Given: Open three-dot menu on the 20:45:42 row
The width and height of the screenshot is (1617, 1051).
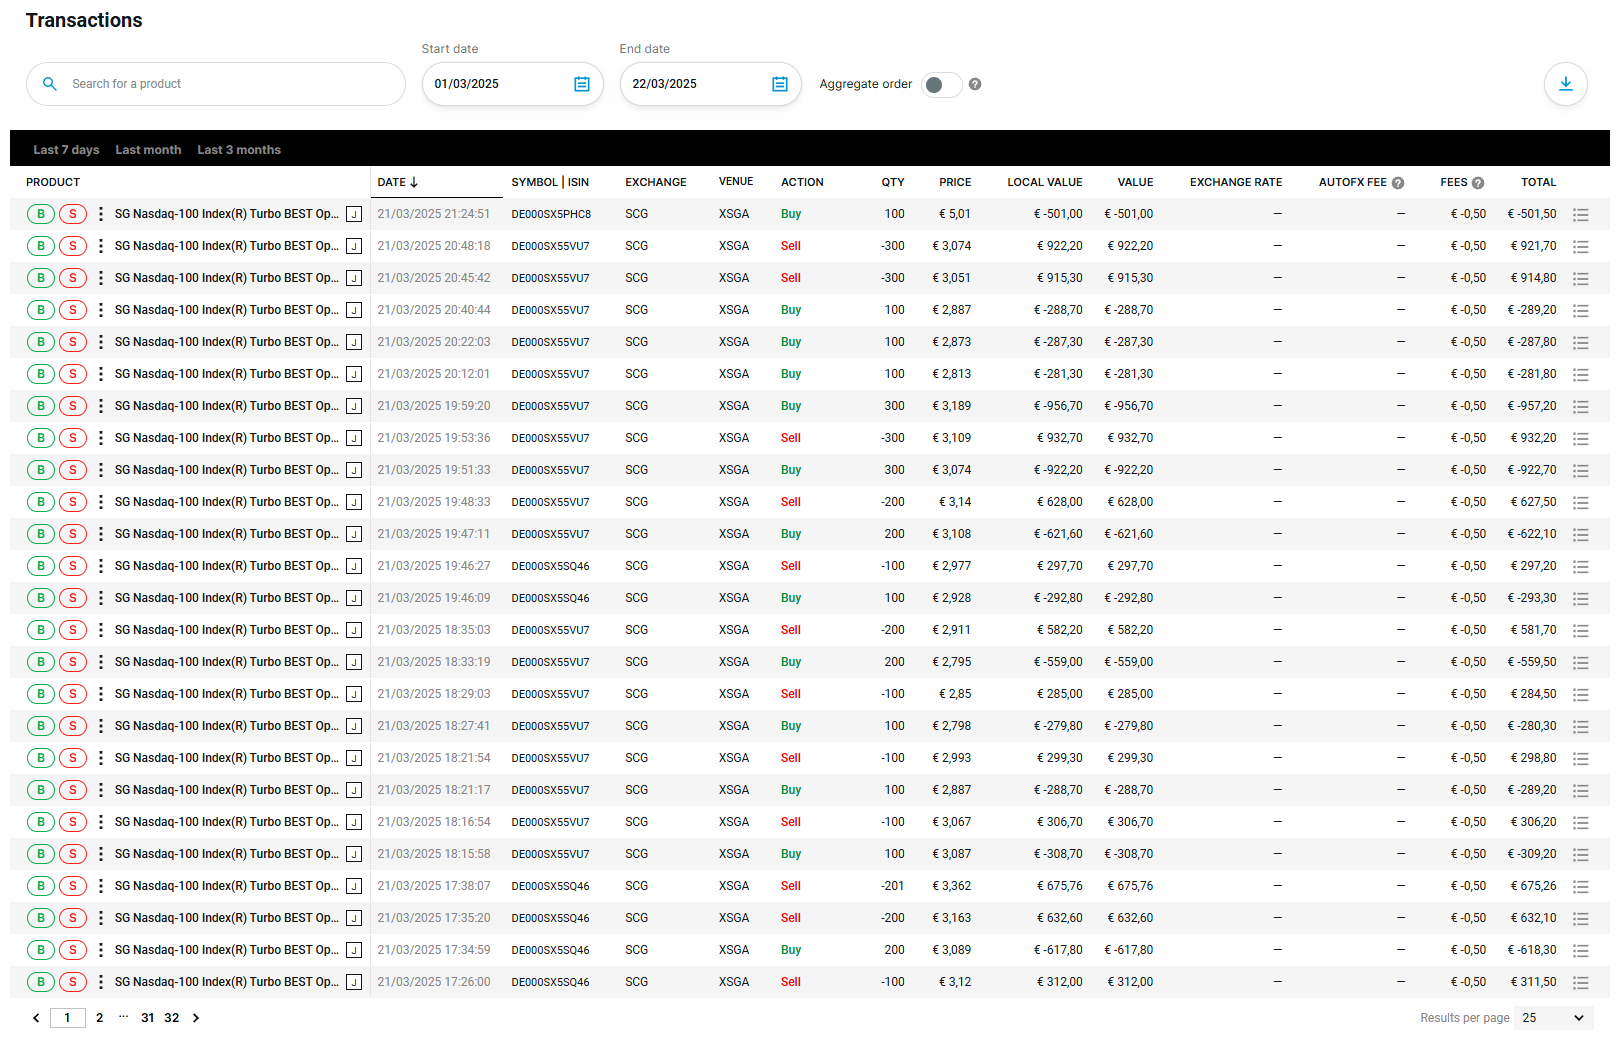Looking at the screenshot, I should click(x=100, y=278).
